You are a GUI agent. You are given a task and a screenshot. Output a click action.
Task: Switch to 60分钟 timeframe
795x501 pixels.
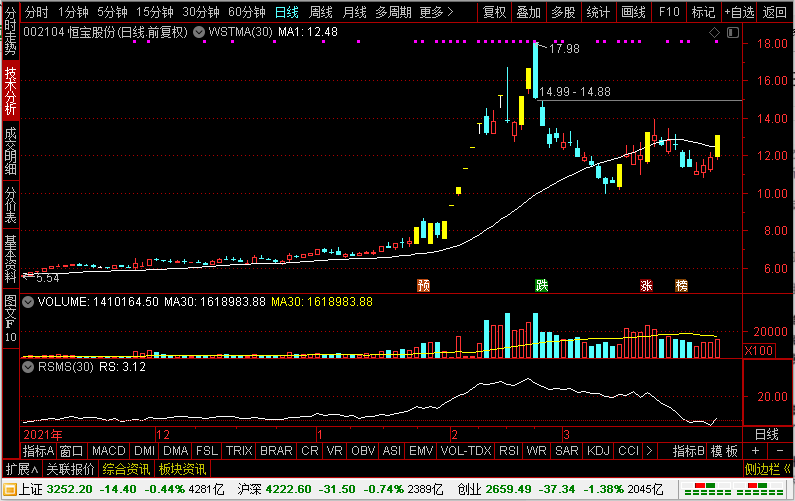coord(246,12)
